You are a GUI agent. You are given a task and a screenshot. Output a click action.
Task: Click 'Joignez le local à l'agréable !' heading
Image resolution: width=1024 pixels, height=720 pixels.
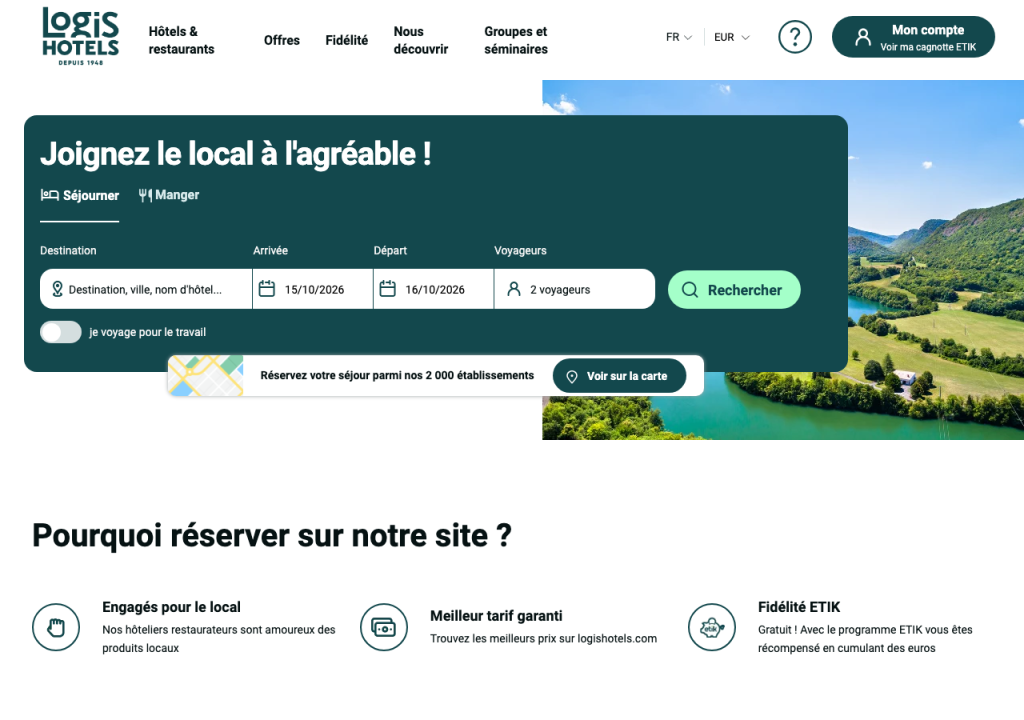[x=236, y=154]
